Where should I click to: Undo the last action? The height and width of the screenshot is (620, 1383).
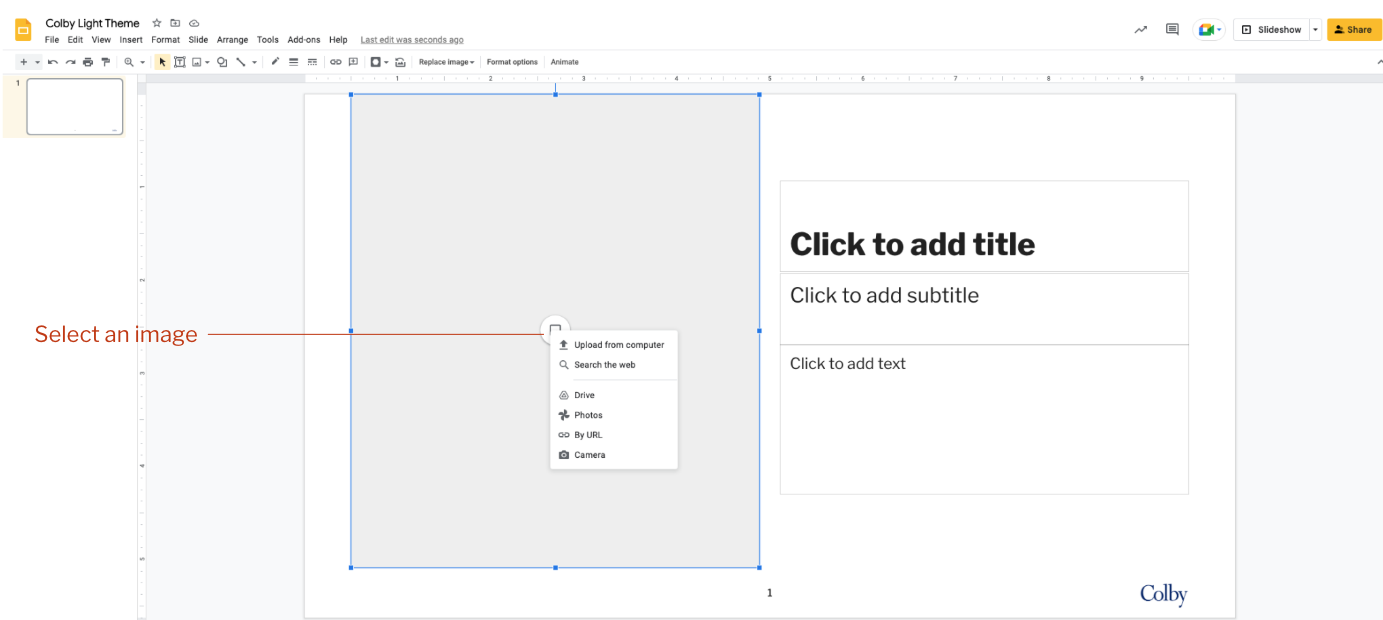coord(53,62)
